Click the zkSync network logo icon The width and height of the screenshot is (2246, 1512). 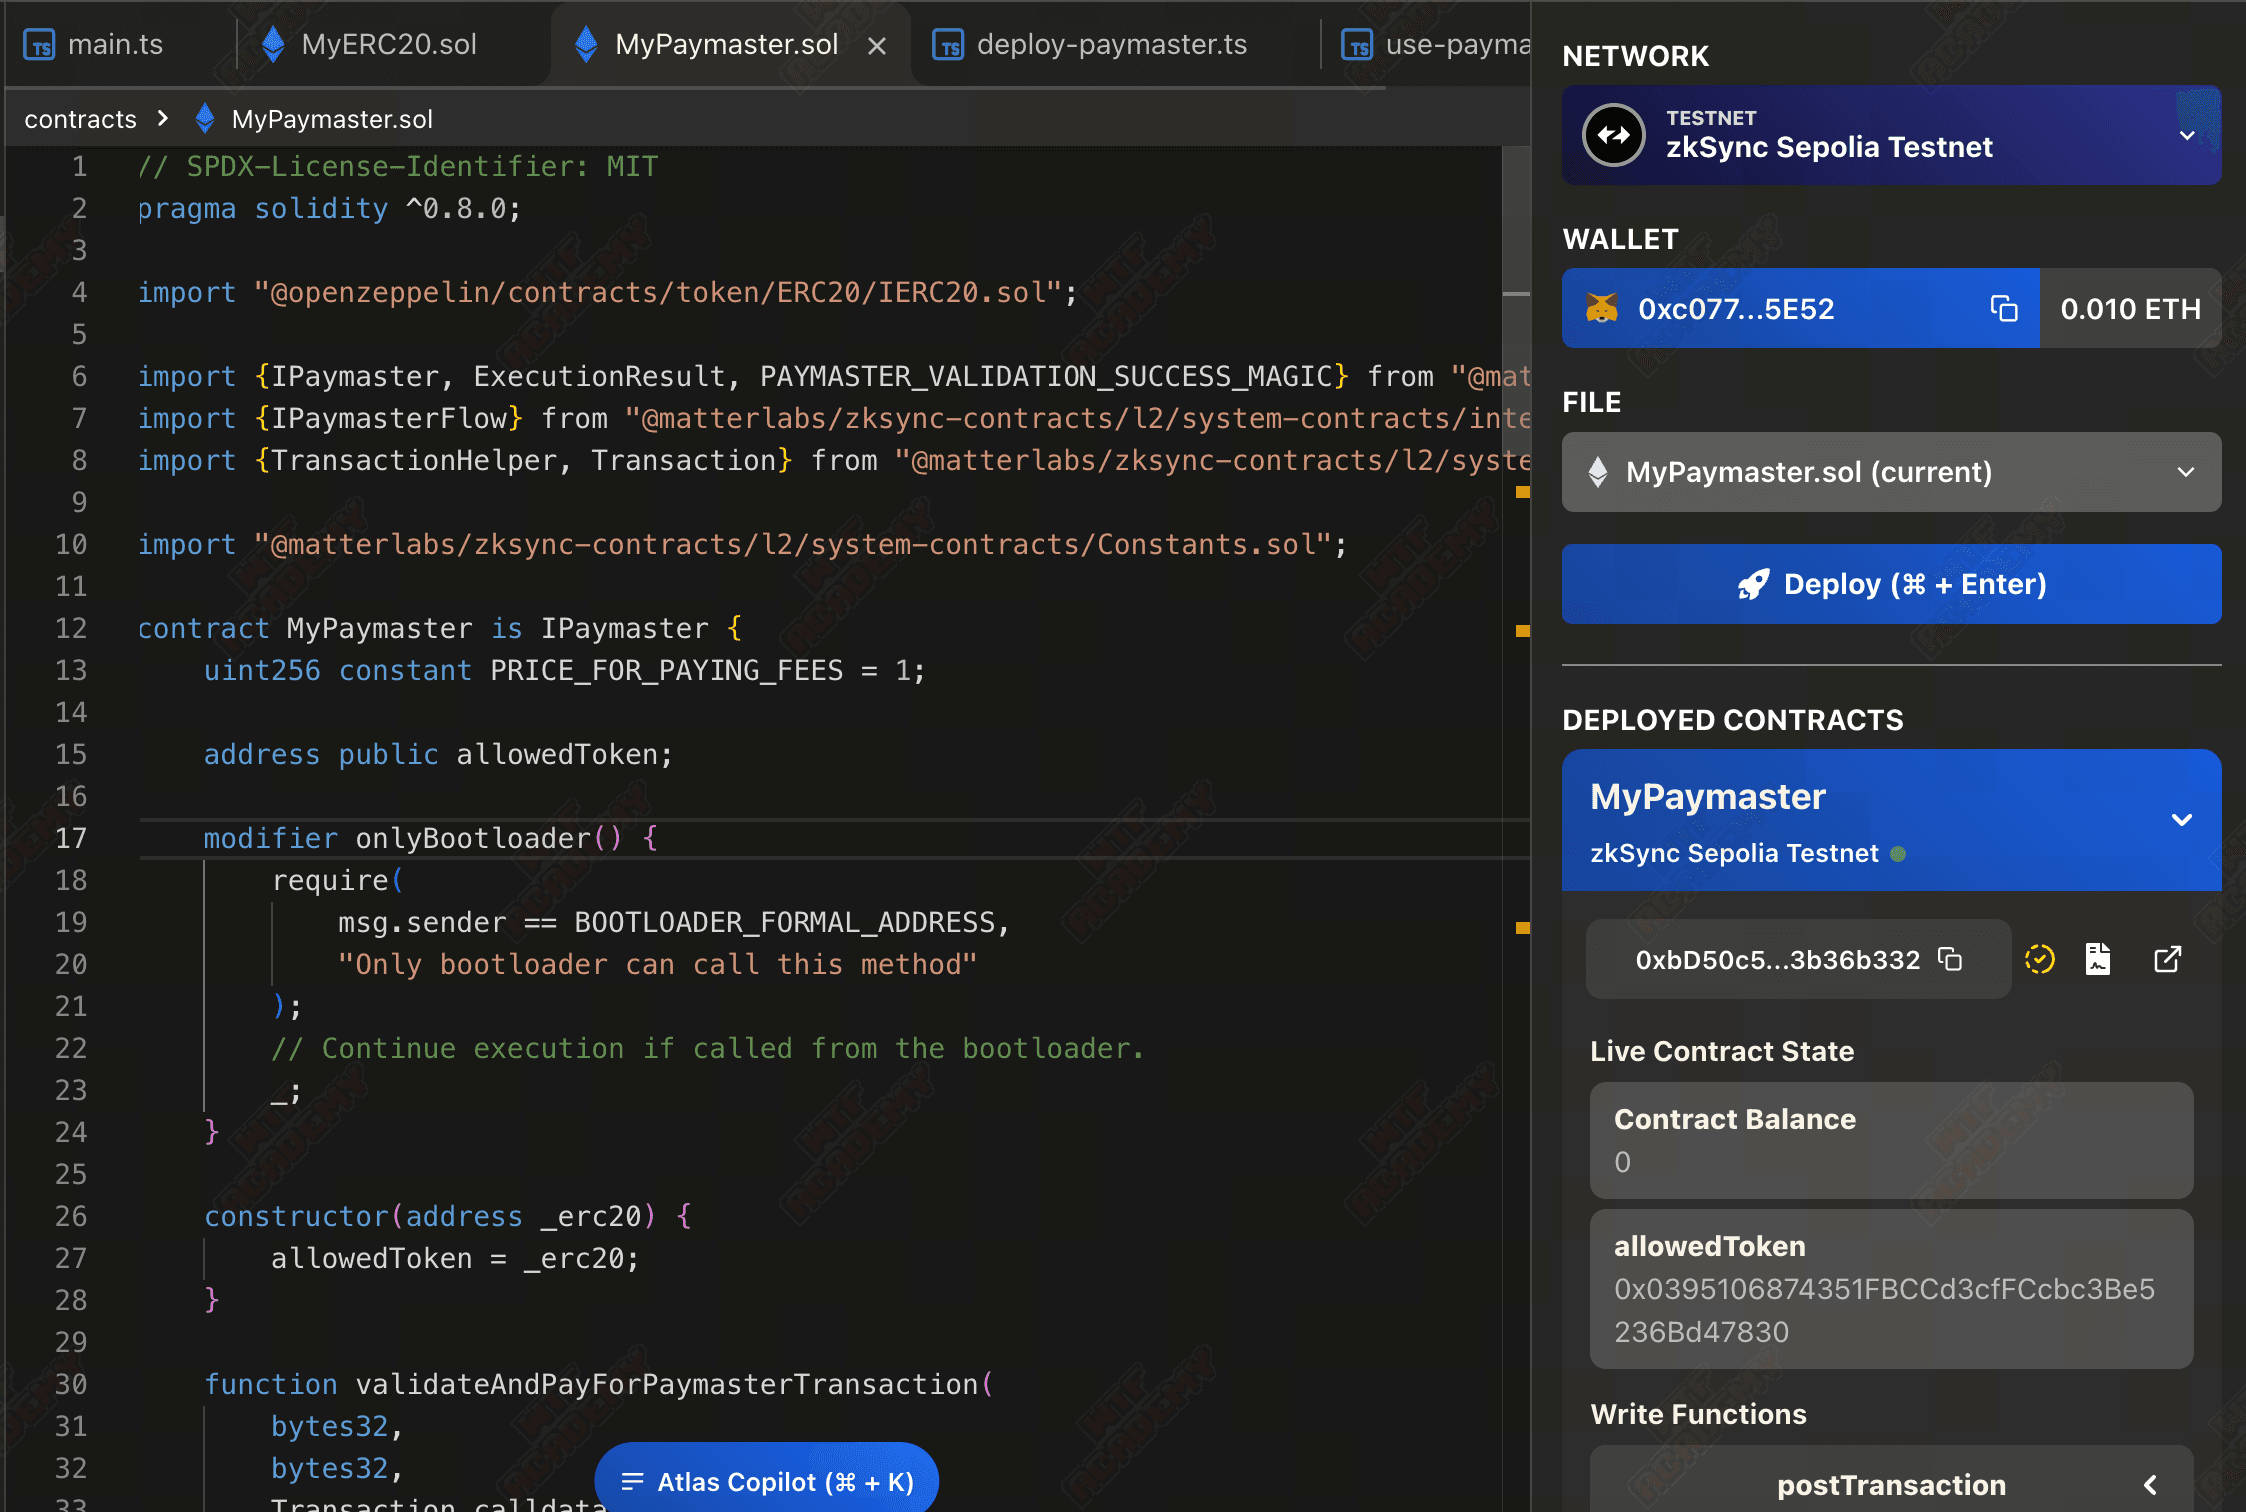coord(1614,135)
